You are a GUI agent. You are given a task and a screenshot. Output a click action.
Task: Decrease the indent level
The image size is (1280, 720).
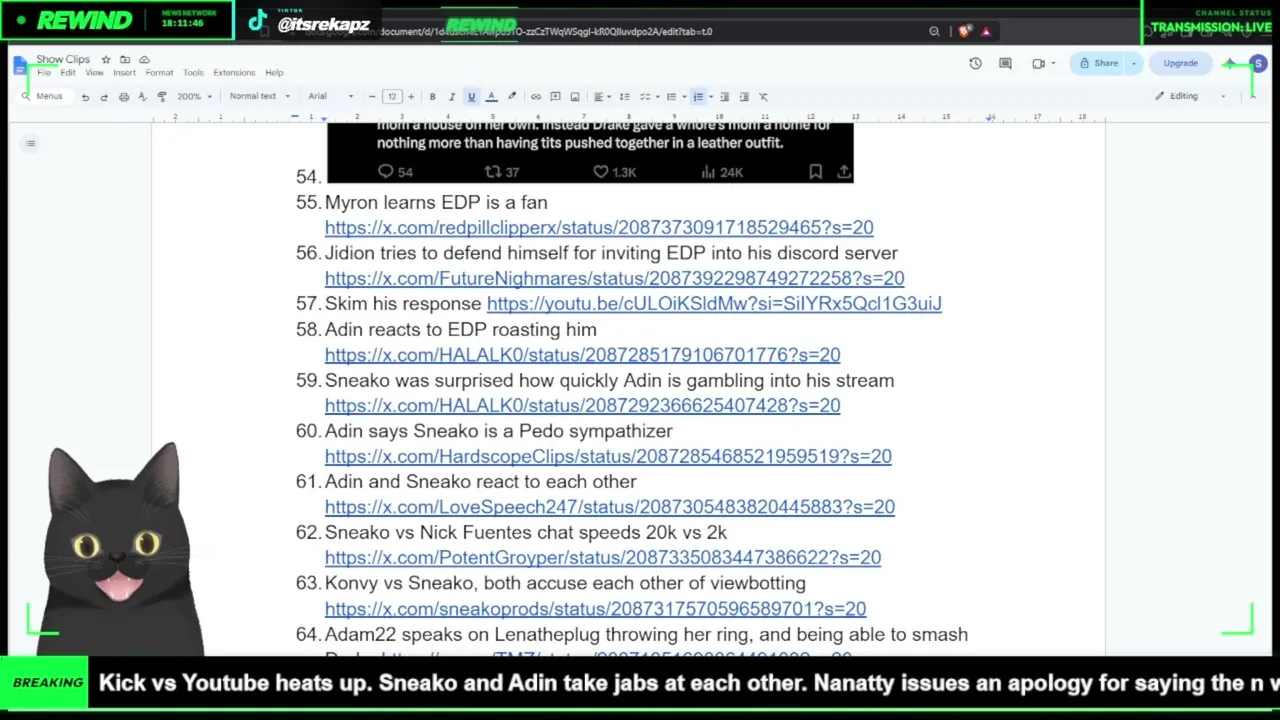click(x=724, y=97)
